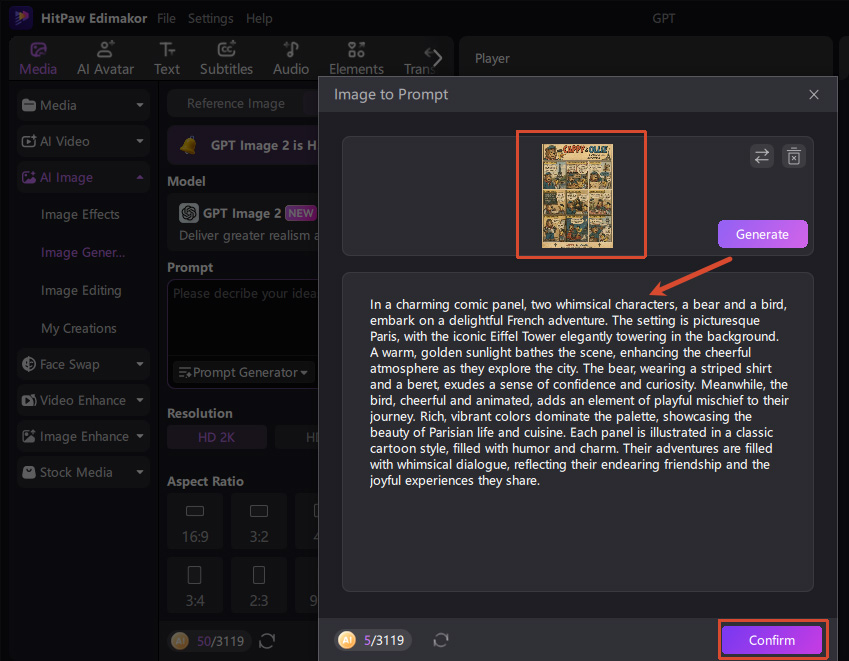Viewport: 849px width, 661px height.
Task: Click the Reference Image tab
Action: coord(236,103)
